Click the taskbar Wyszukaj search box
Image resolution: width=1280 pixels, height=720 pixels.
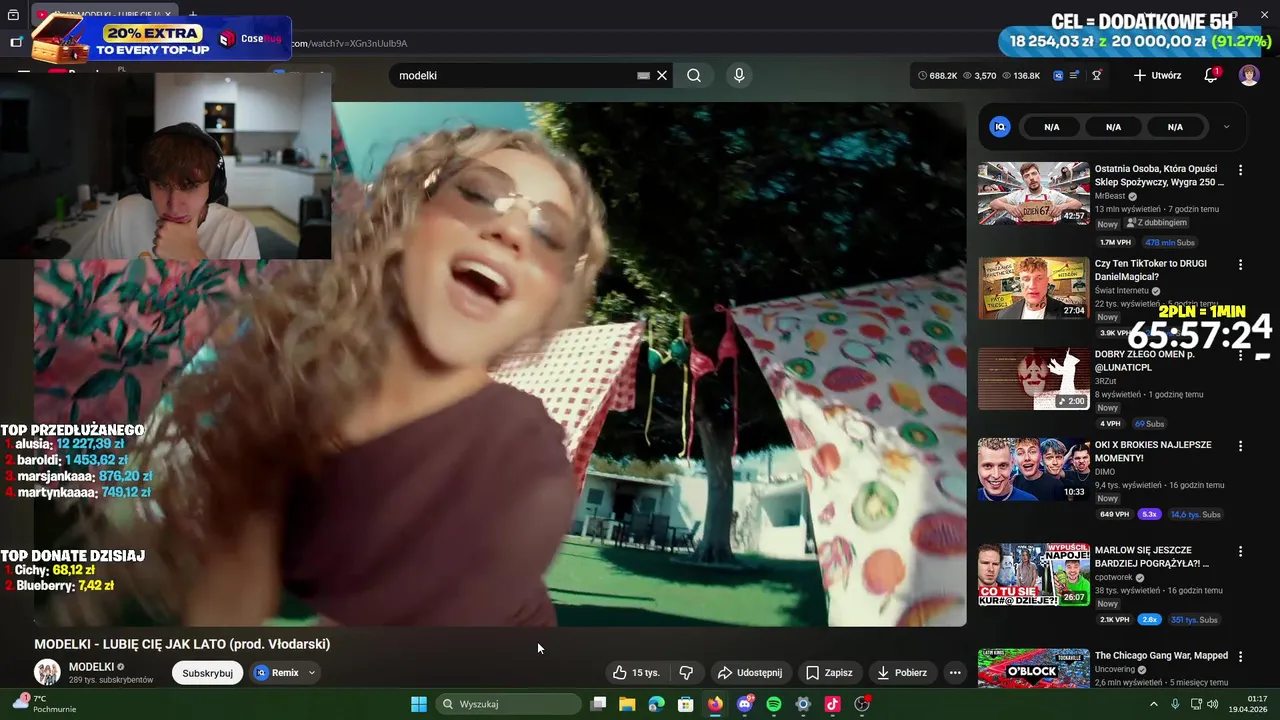(506, 704)
